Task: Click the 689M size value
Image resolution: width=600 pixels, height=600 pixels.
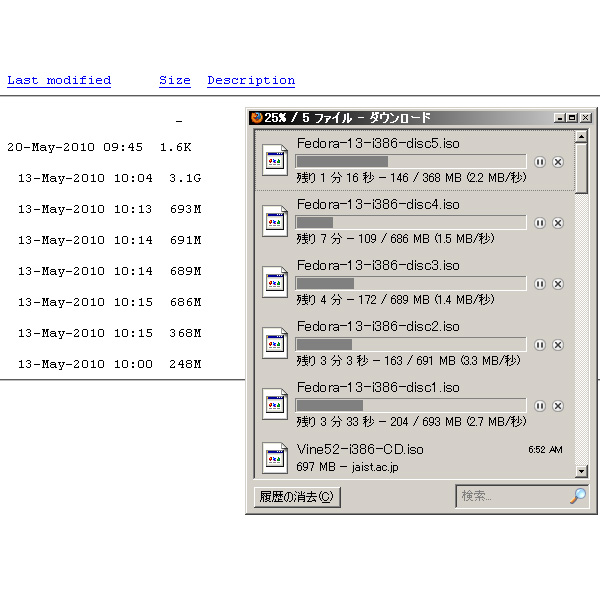Action: pos(186,271)
